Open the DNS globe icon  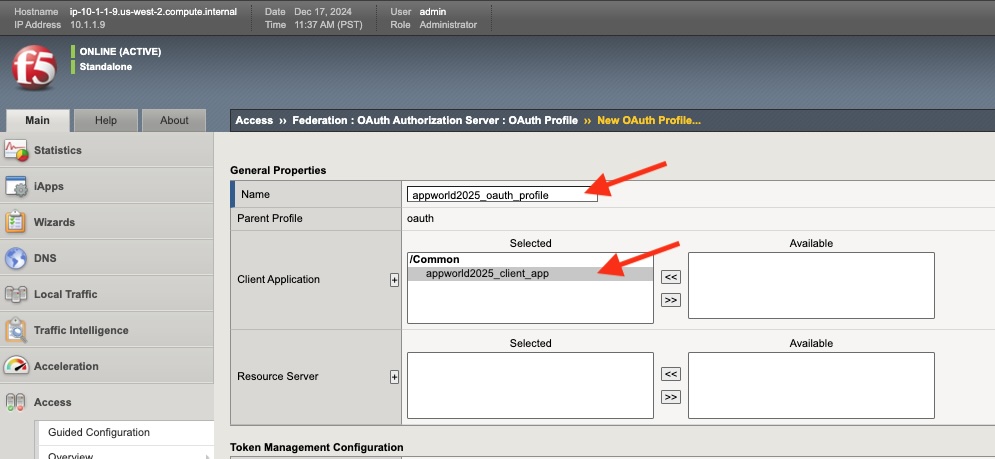tap(16, 258)
